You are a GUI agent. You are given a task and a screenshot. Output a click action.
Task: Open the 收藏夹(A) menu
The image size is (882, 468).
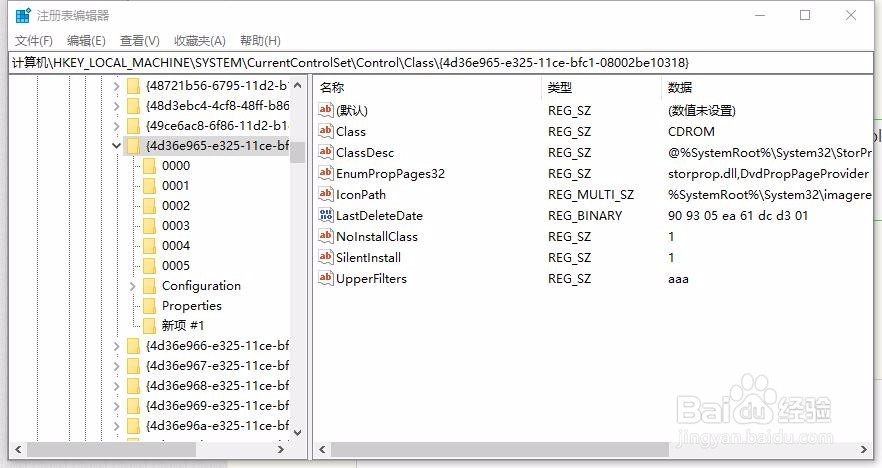pos(200,40)
